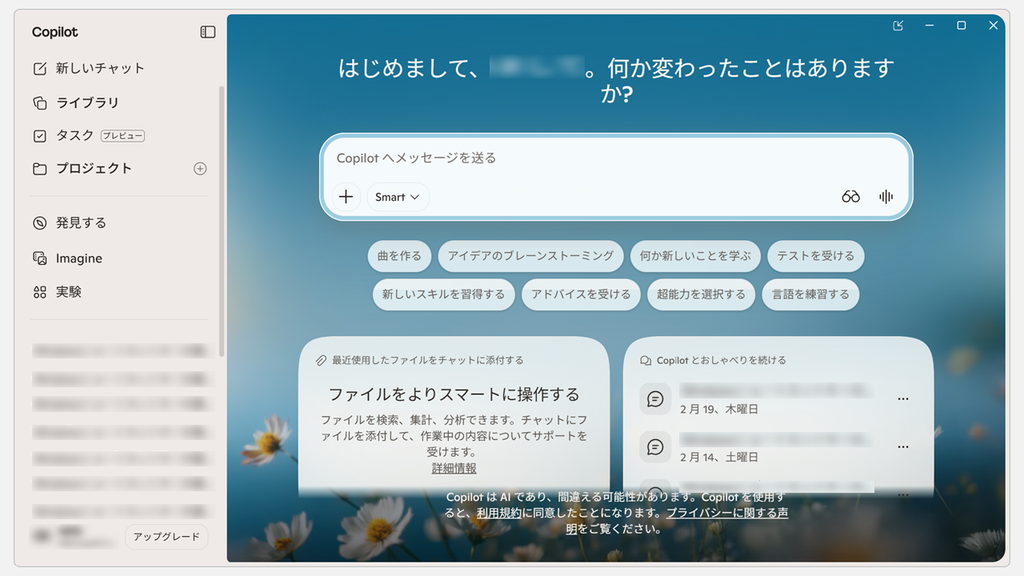The height and width of the screenshot is (576, 1024).
Task: Choose the テストを受ける chip
Action: coord(816,256)
